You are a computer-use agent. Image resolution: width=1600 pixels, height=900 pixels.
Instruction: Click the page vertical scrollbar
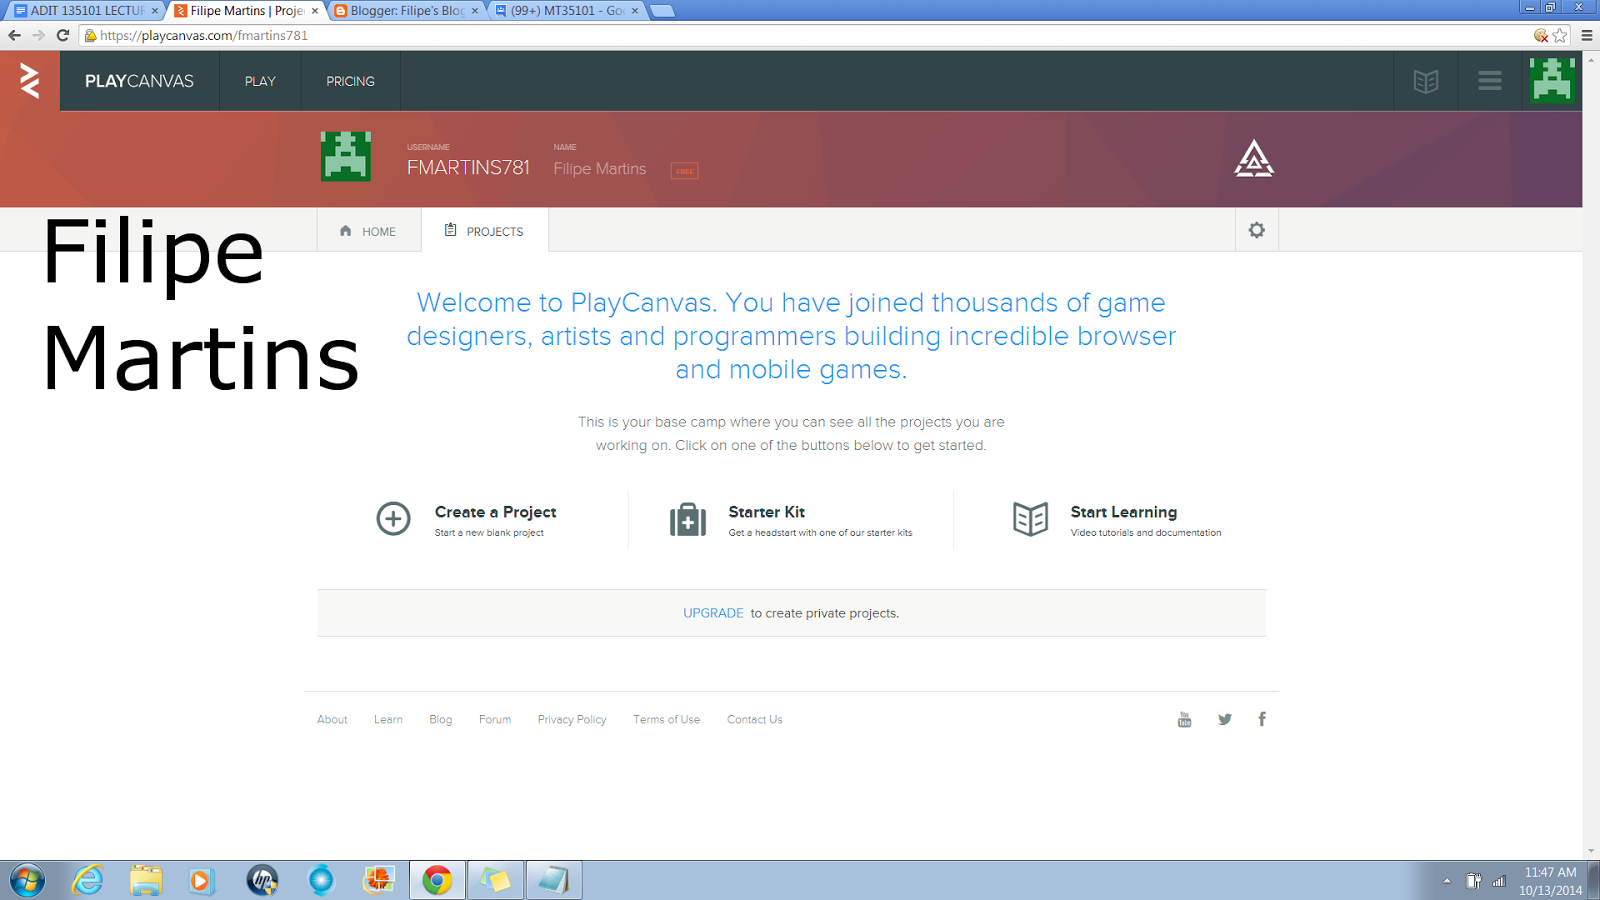tap(1591, 455)
